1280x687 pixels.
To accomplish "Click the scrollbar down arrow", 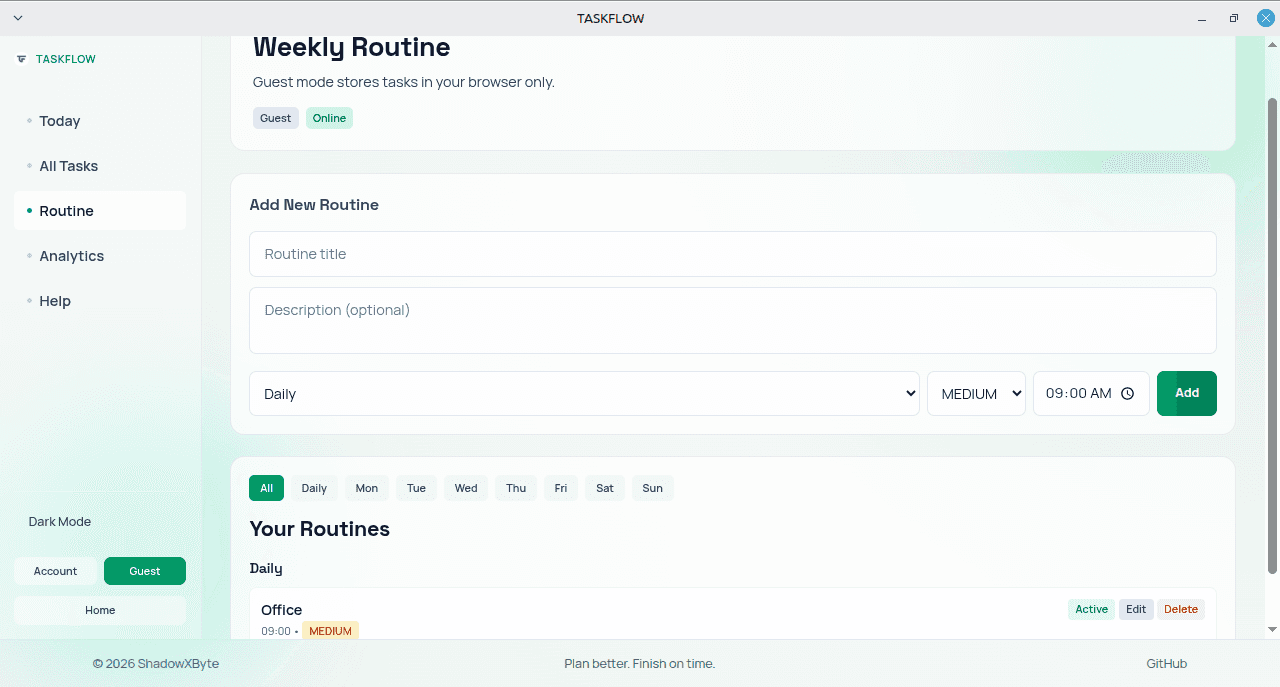I will tap(1272, 629).
